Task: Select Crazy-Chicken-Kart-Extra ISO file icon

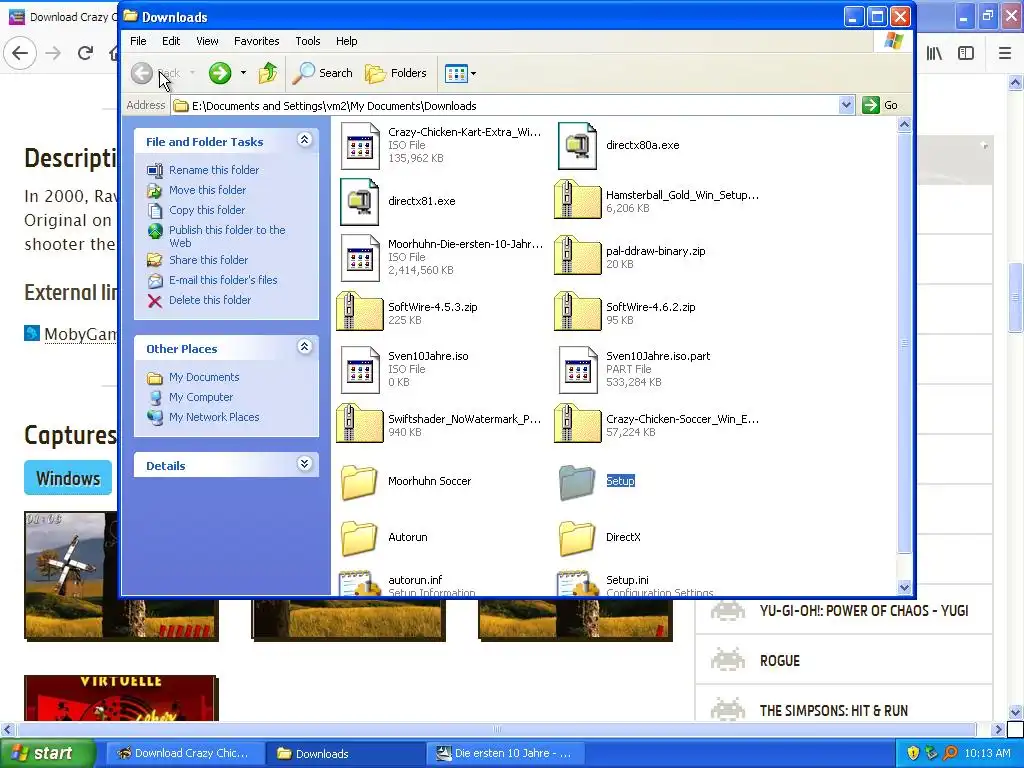Action: pos(360,146)
